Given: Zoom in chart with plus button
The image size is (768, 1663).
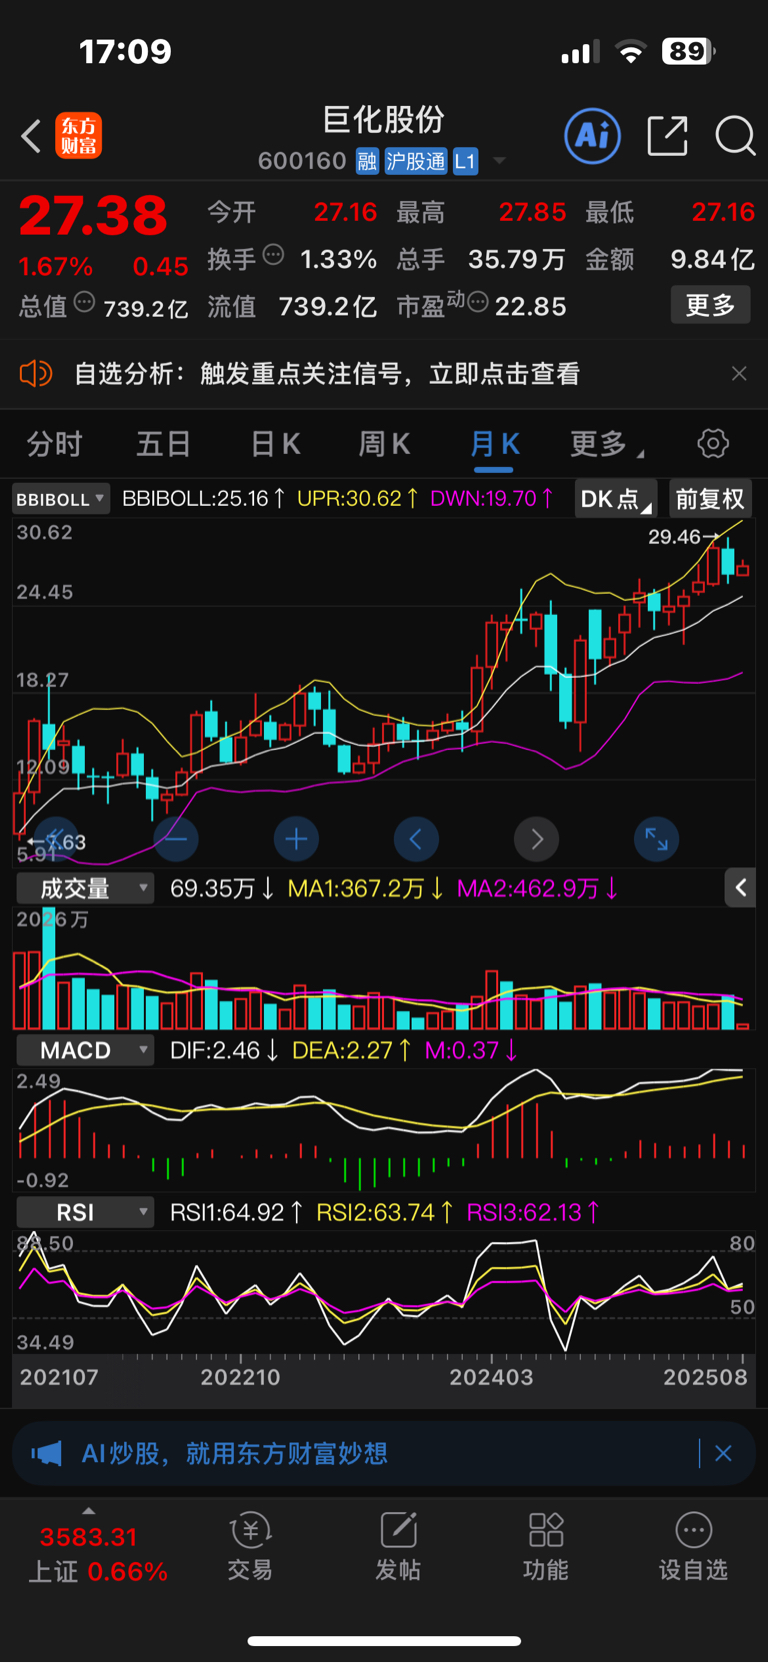Looking at the screenshot, I should tap(296, 838).
